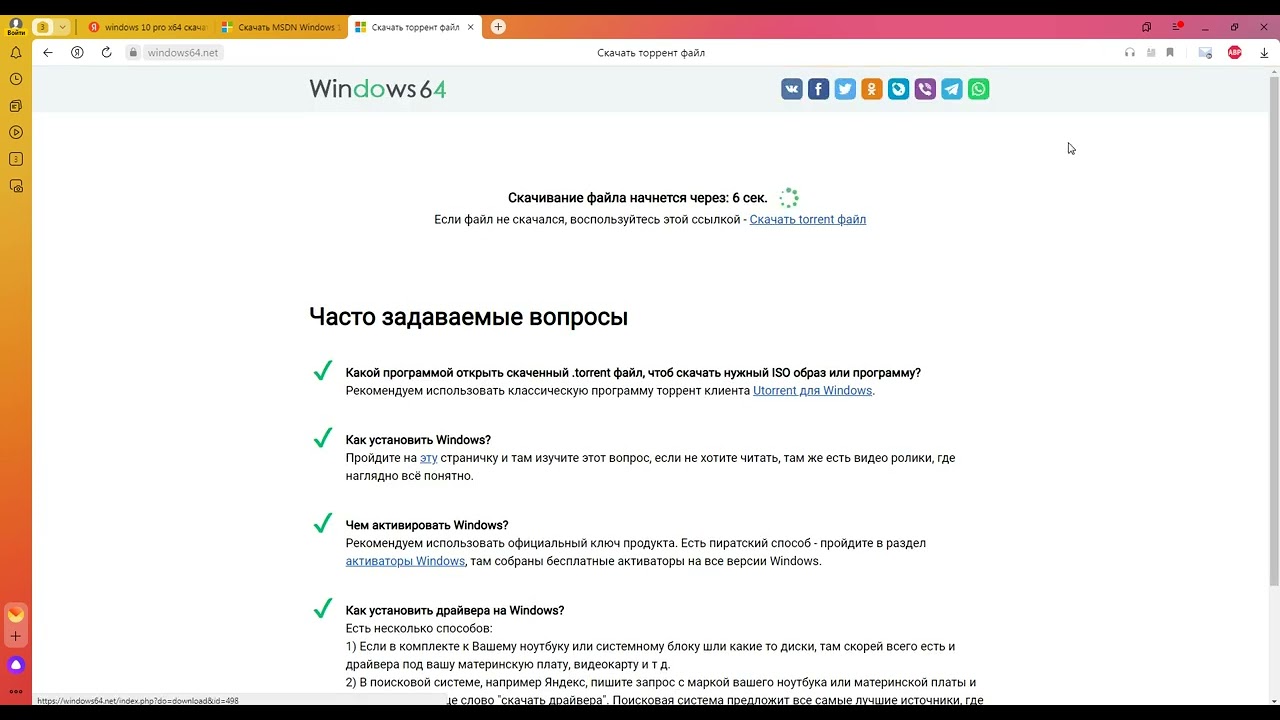Share page via Skype icon
Image resolution: width=1280 pixels, height=720 pixels.
(x=898, y=89)
